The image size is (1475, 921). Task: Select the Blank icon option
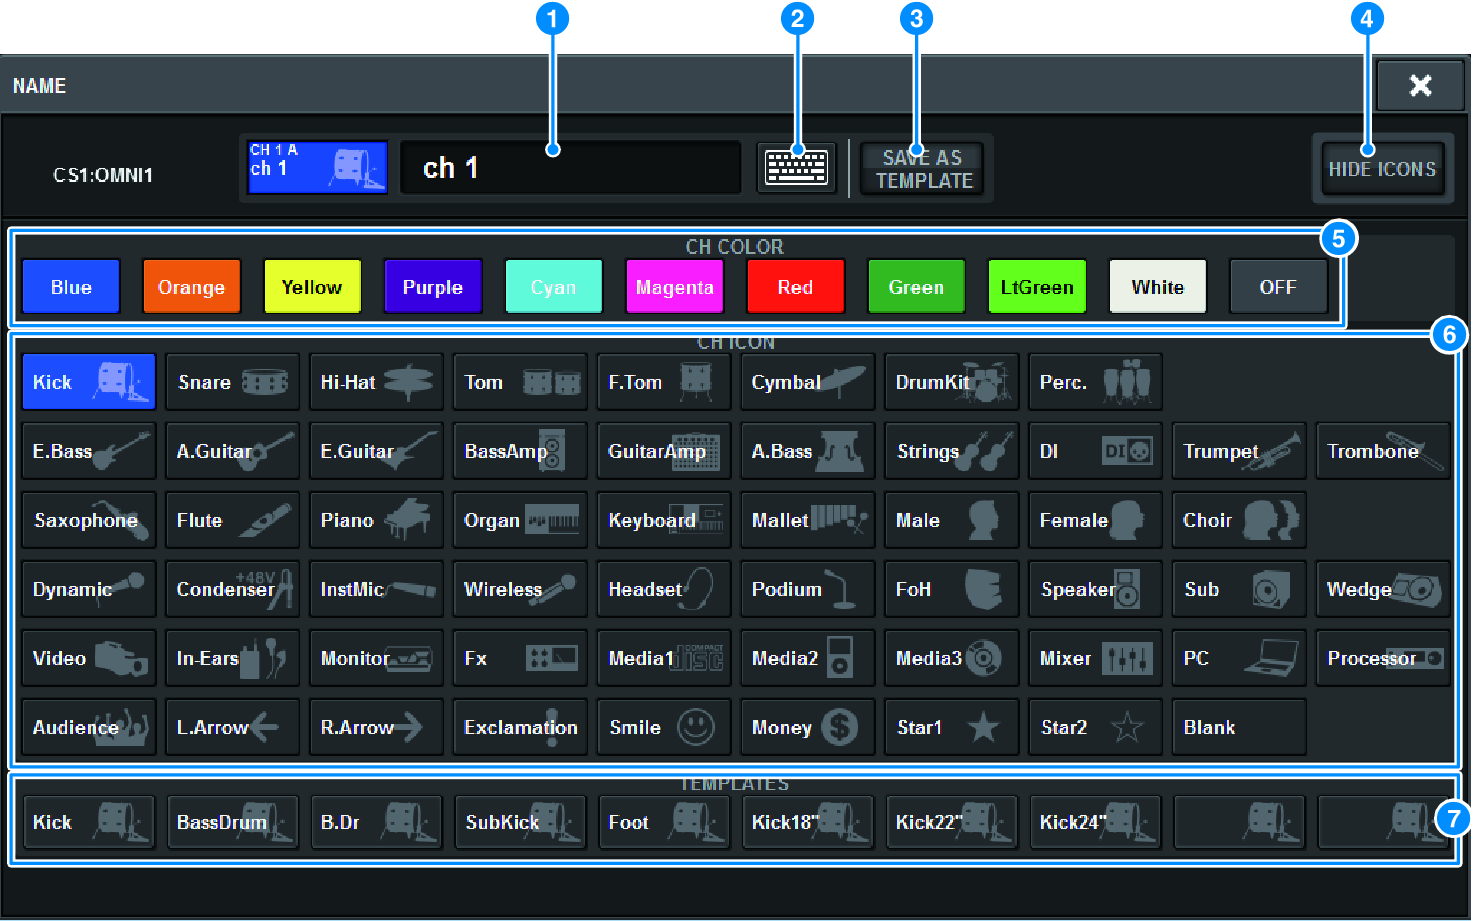click(x=1238, y=727)
